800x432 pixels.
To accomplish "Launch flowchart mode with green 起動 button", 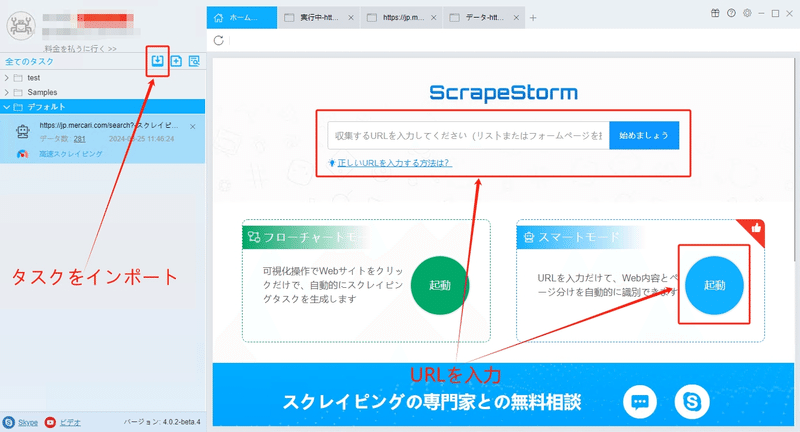I will (x=439, y=285).
